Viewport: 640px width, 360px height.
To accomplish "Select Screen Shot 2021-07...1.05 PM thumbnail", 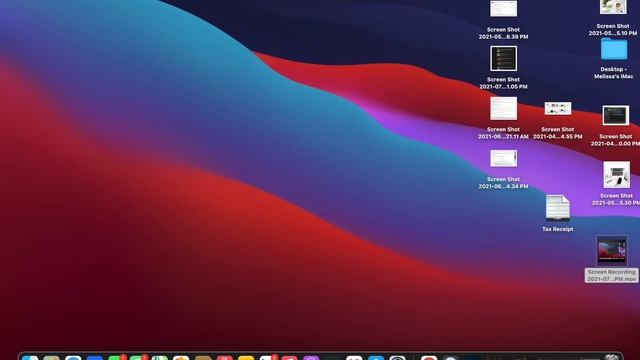I will (503, 58).
